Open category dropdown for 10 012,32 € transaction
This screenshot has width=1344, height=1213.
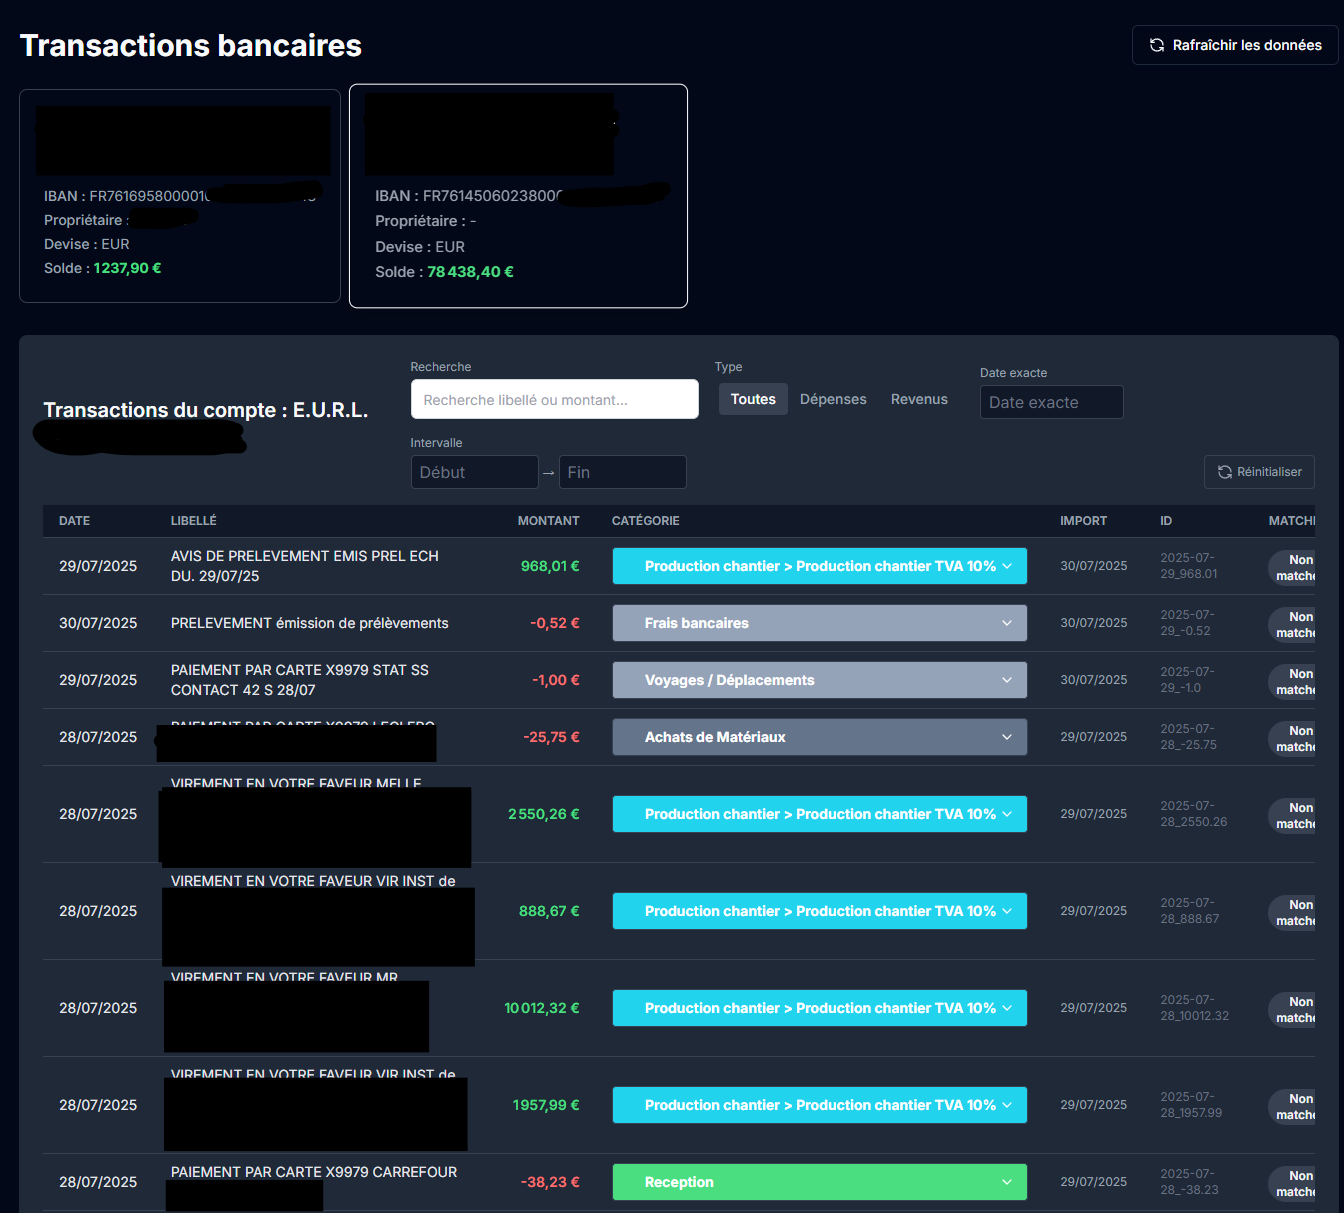819,1008
